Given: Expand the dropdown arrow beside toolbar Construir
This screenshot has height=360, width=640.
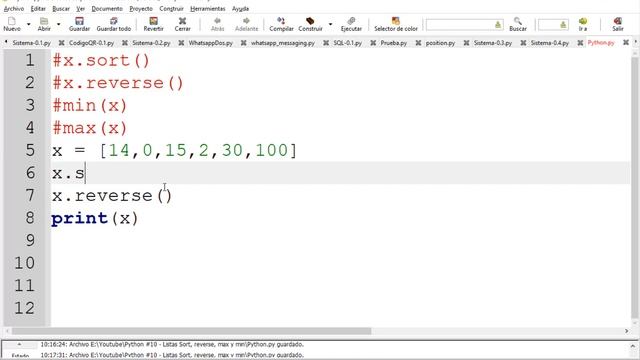Looking at the screenshot, I should point(330,24).
